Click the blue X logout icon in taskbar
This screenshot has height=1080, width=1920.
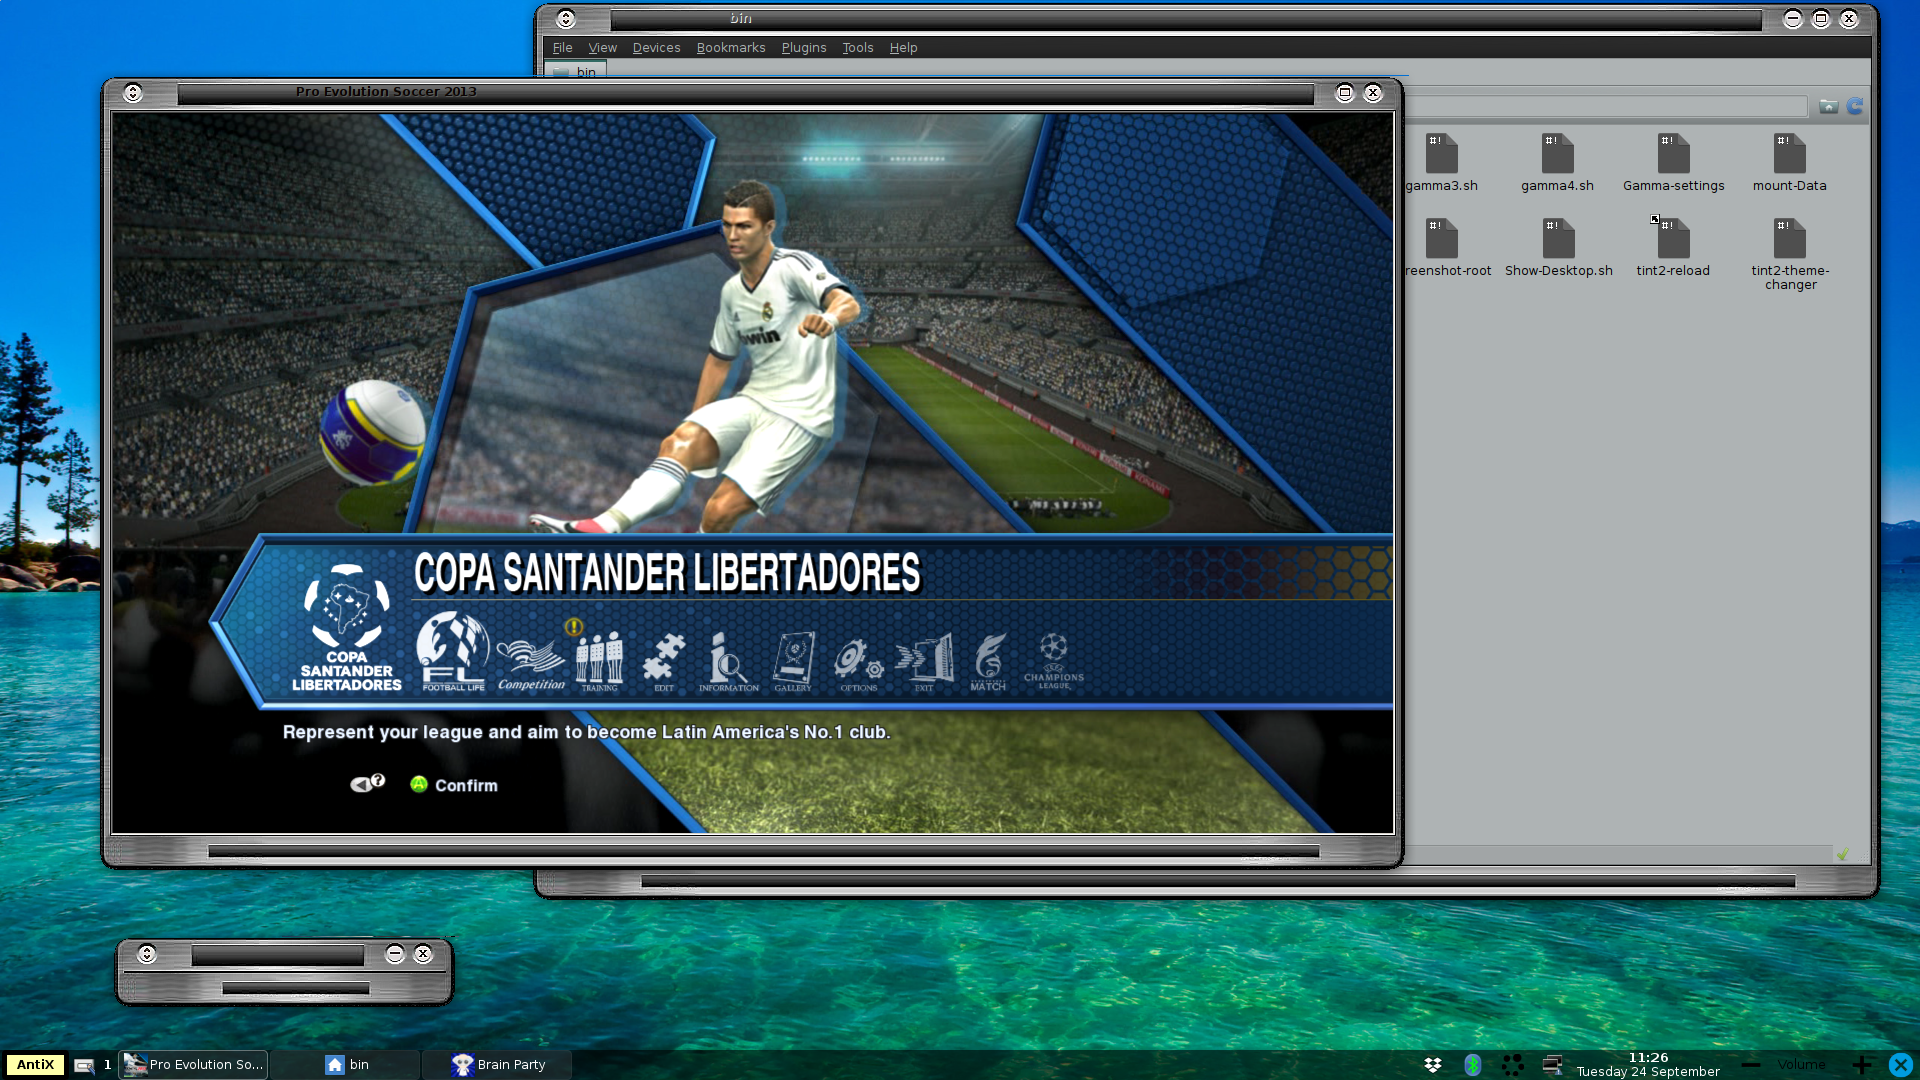click(1901, 1065)
